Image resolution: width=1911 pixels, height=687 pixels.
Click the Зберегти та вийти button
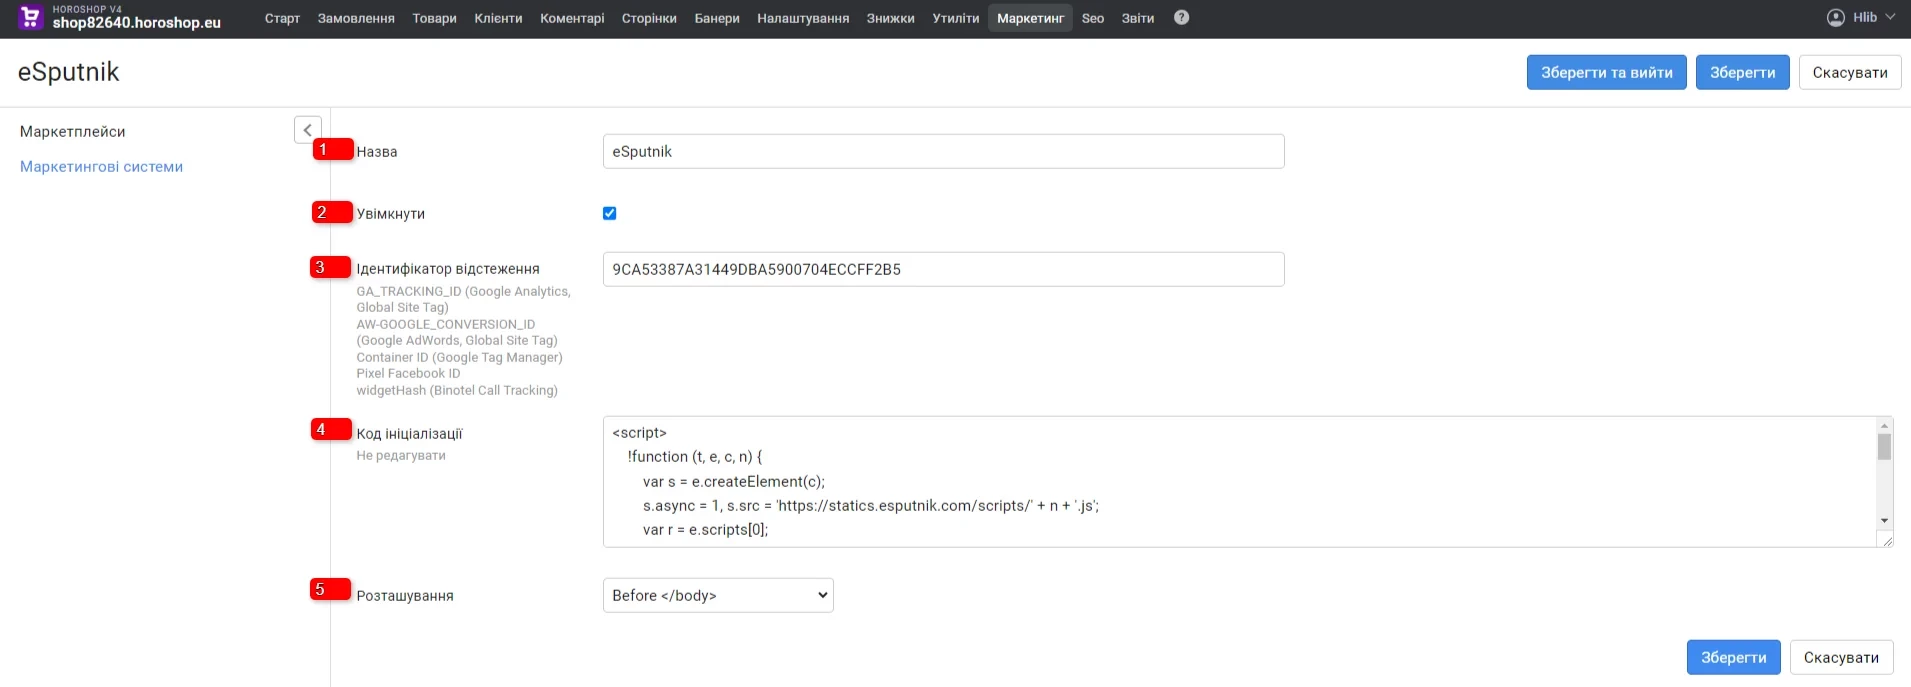pyautogui.click(x=1606, y=72)
